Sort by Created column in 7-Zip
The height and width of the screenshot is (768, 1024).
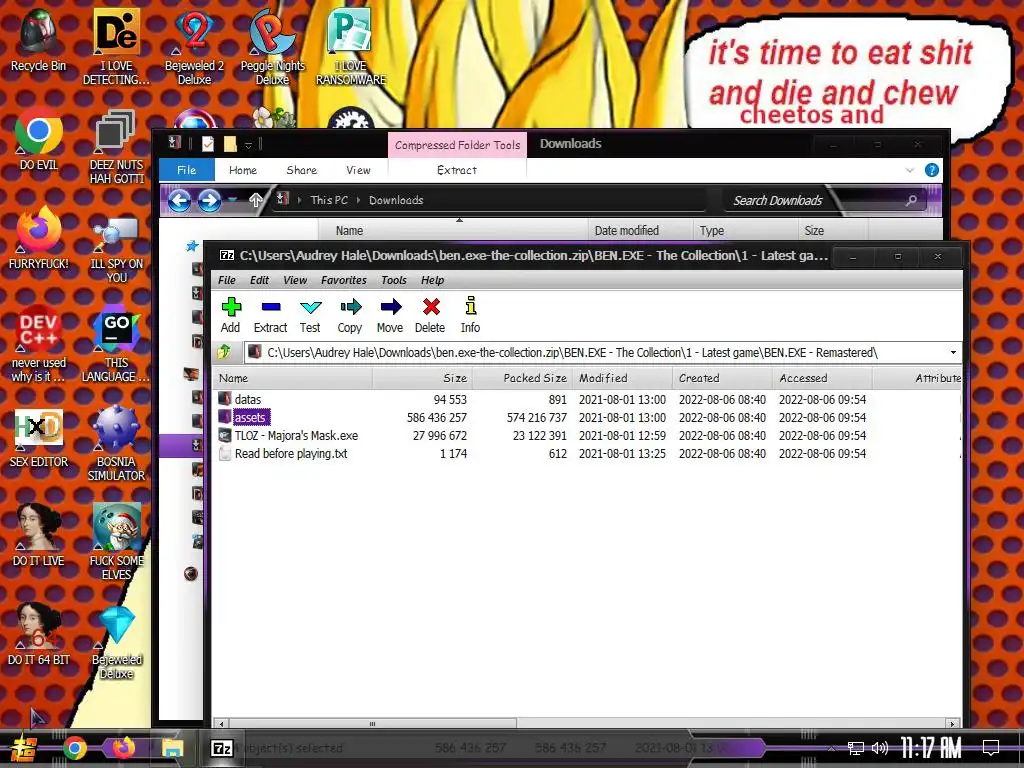tap(722, 378)
